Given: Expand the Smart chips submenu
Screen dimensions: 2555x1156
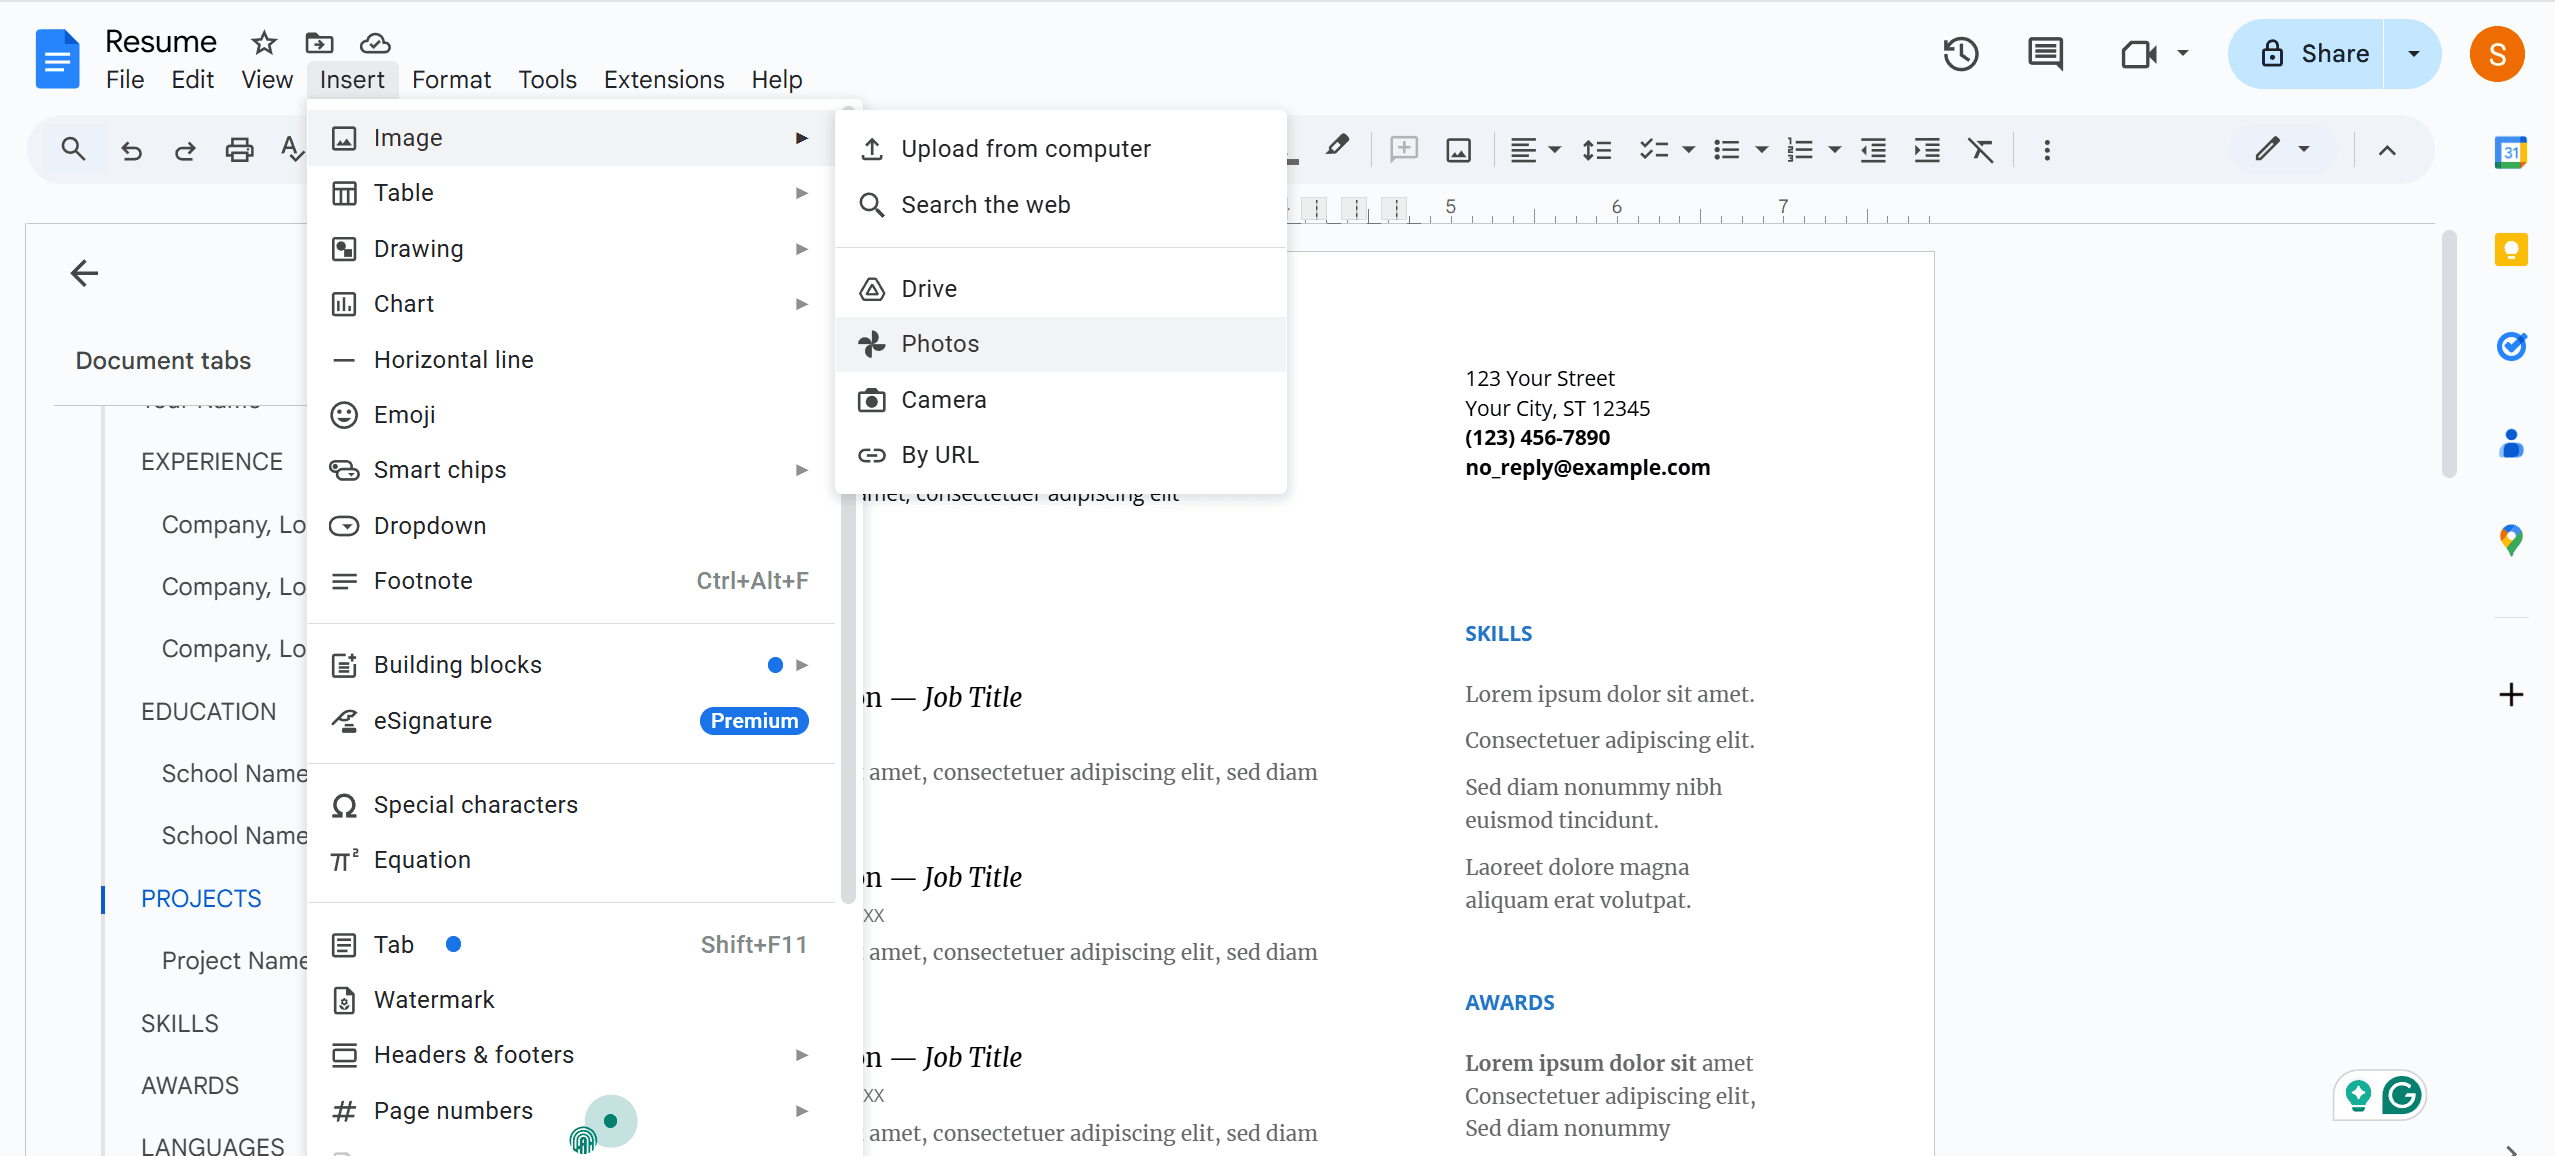Looking at the screenshot, I should pyautogui.click(x=438, y=470).
